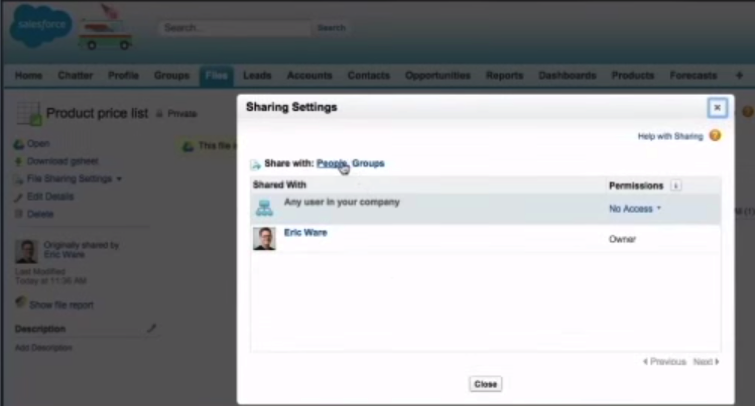Open the Reports tab

click(x=504, y=76)
